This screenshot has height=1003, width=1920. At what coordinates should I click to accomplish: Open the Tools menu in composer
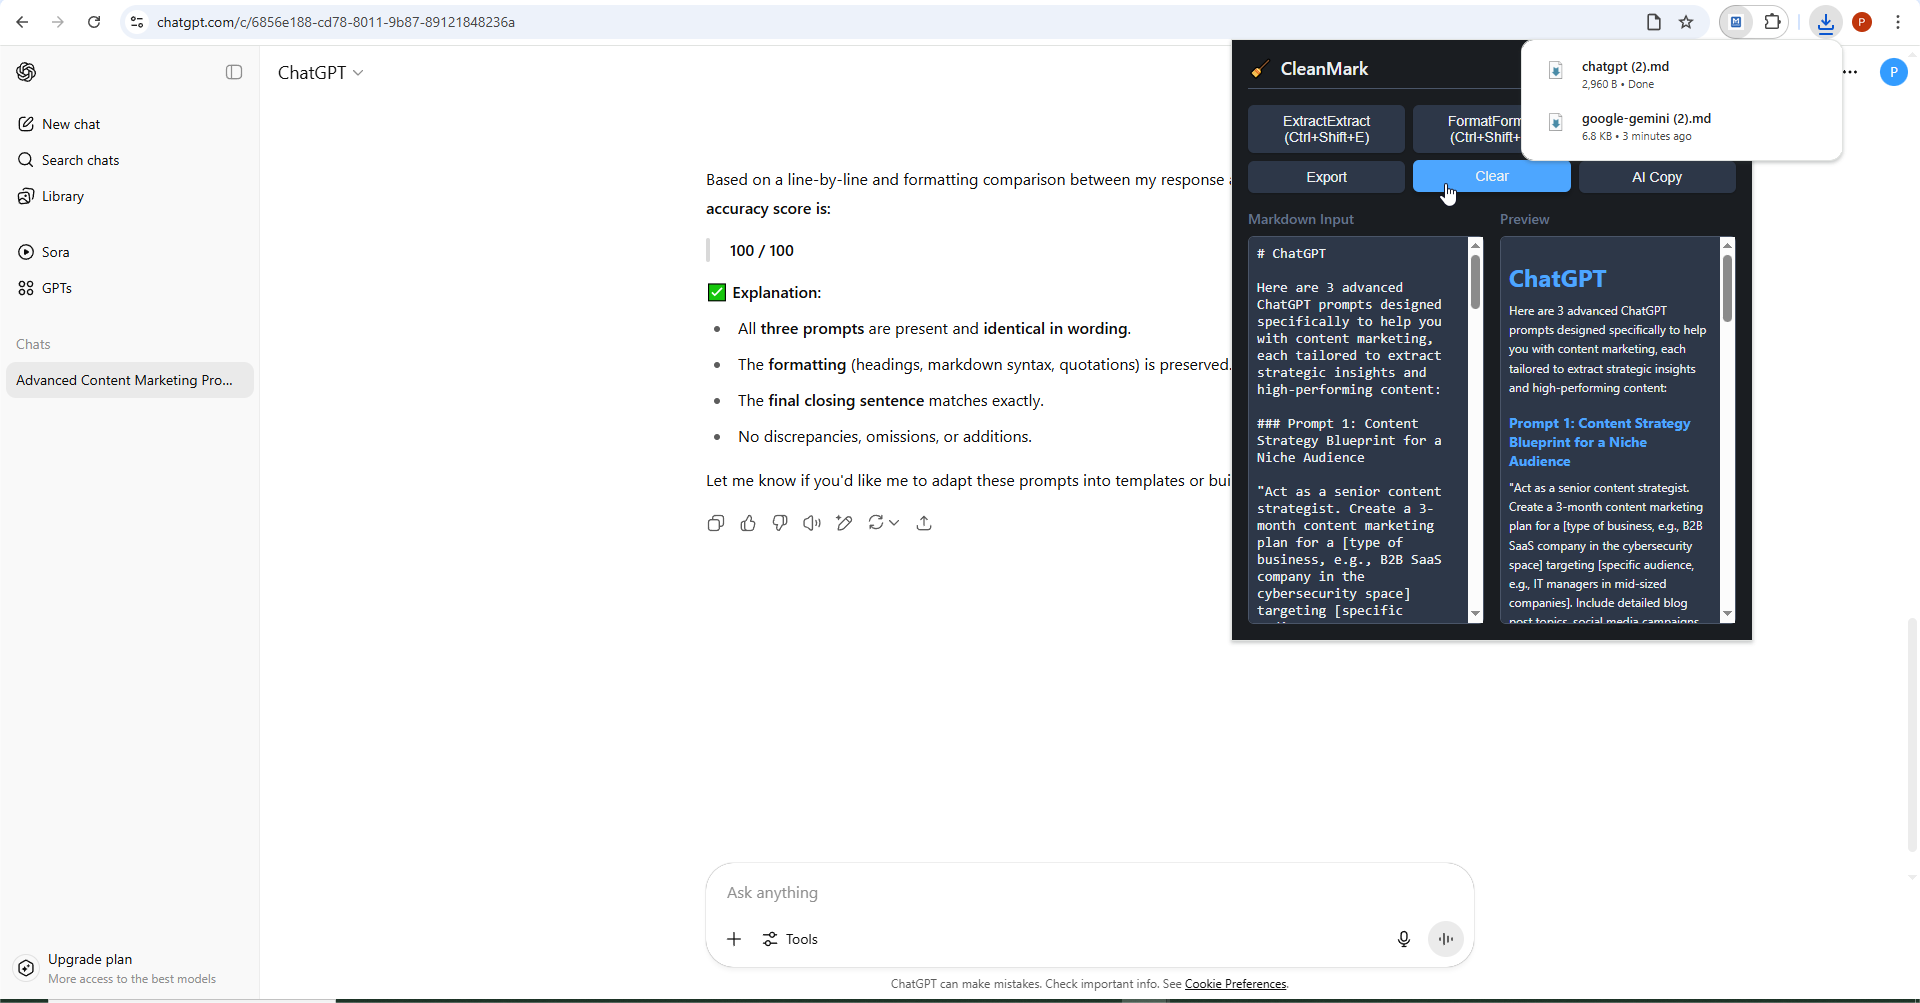(790, 939)
